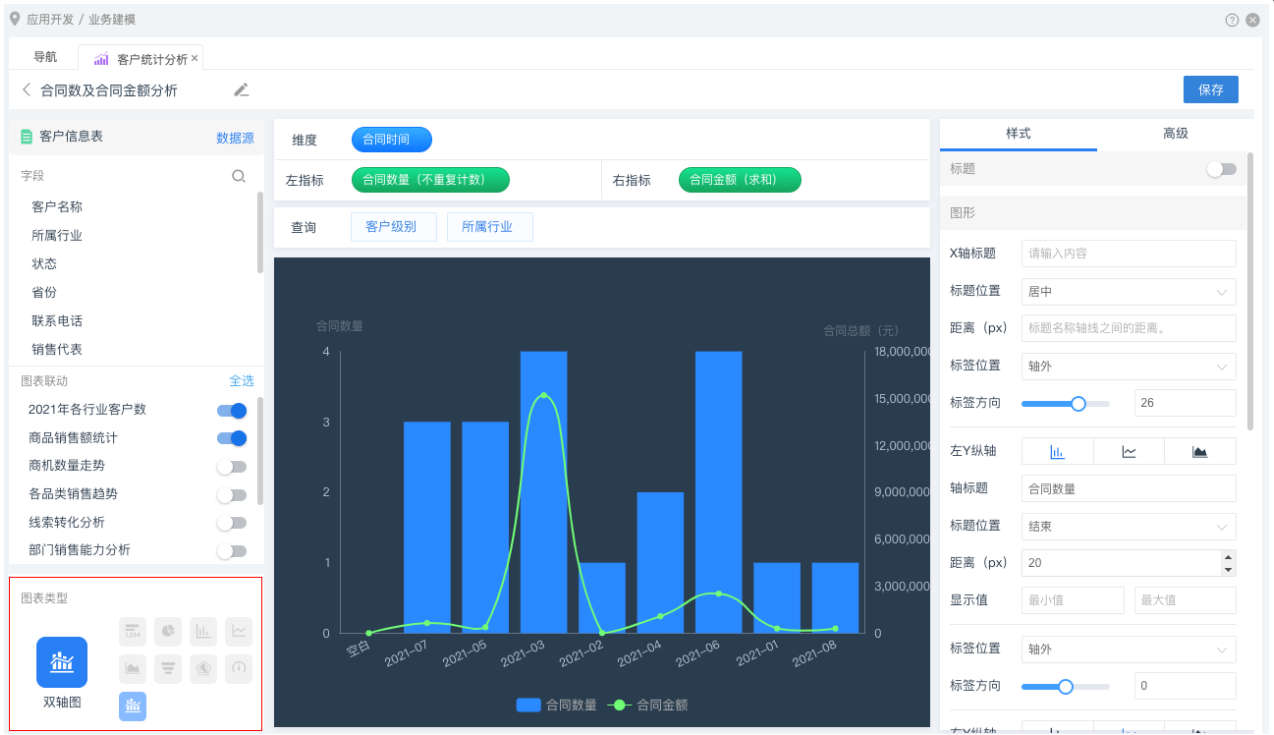Set 左Y纵轴 to line chart style
Image resolution: width=1274 pixels, height=735 pixels.
pos(1128,452)
